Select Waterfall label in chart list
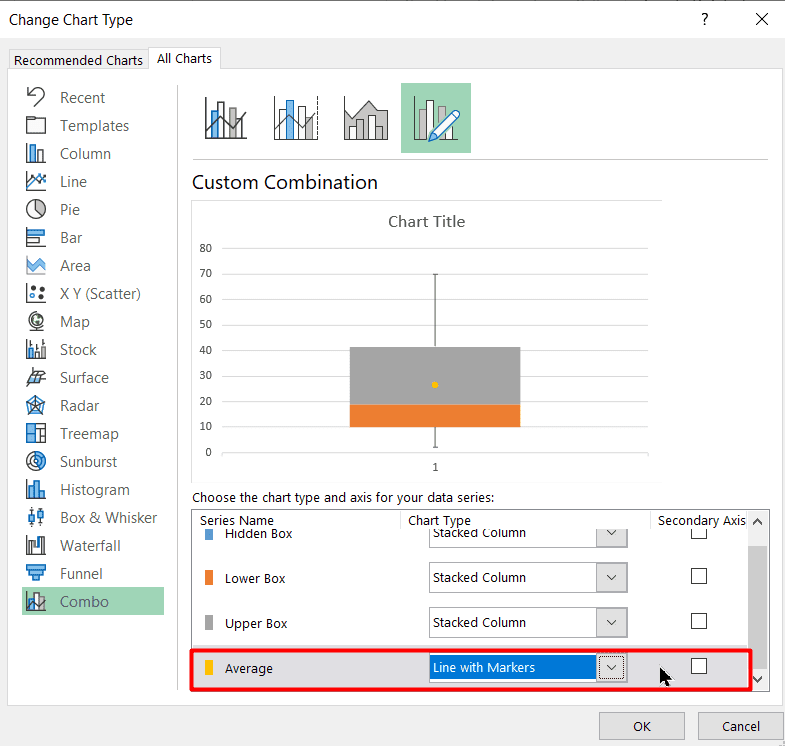Screen dimensions: 785x746 point(90,546)
